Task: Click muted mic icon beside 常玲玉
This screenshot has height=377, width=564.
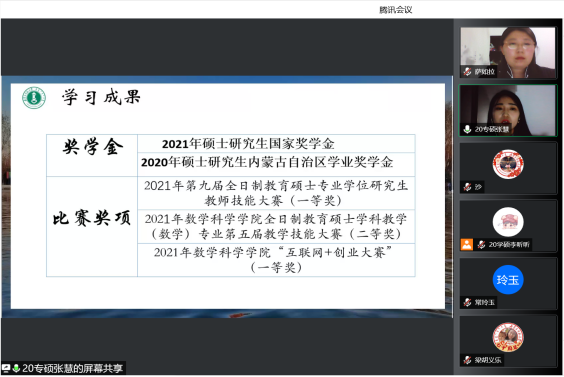Action: coord(467,302)
